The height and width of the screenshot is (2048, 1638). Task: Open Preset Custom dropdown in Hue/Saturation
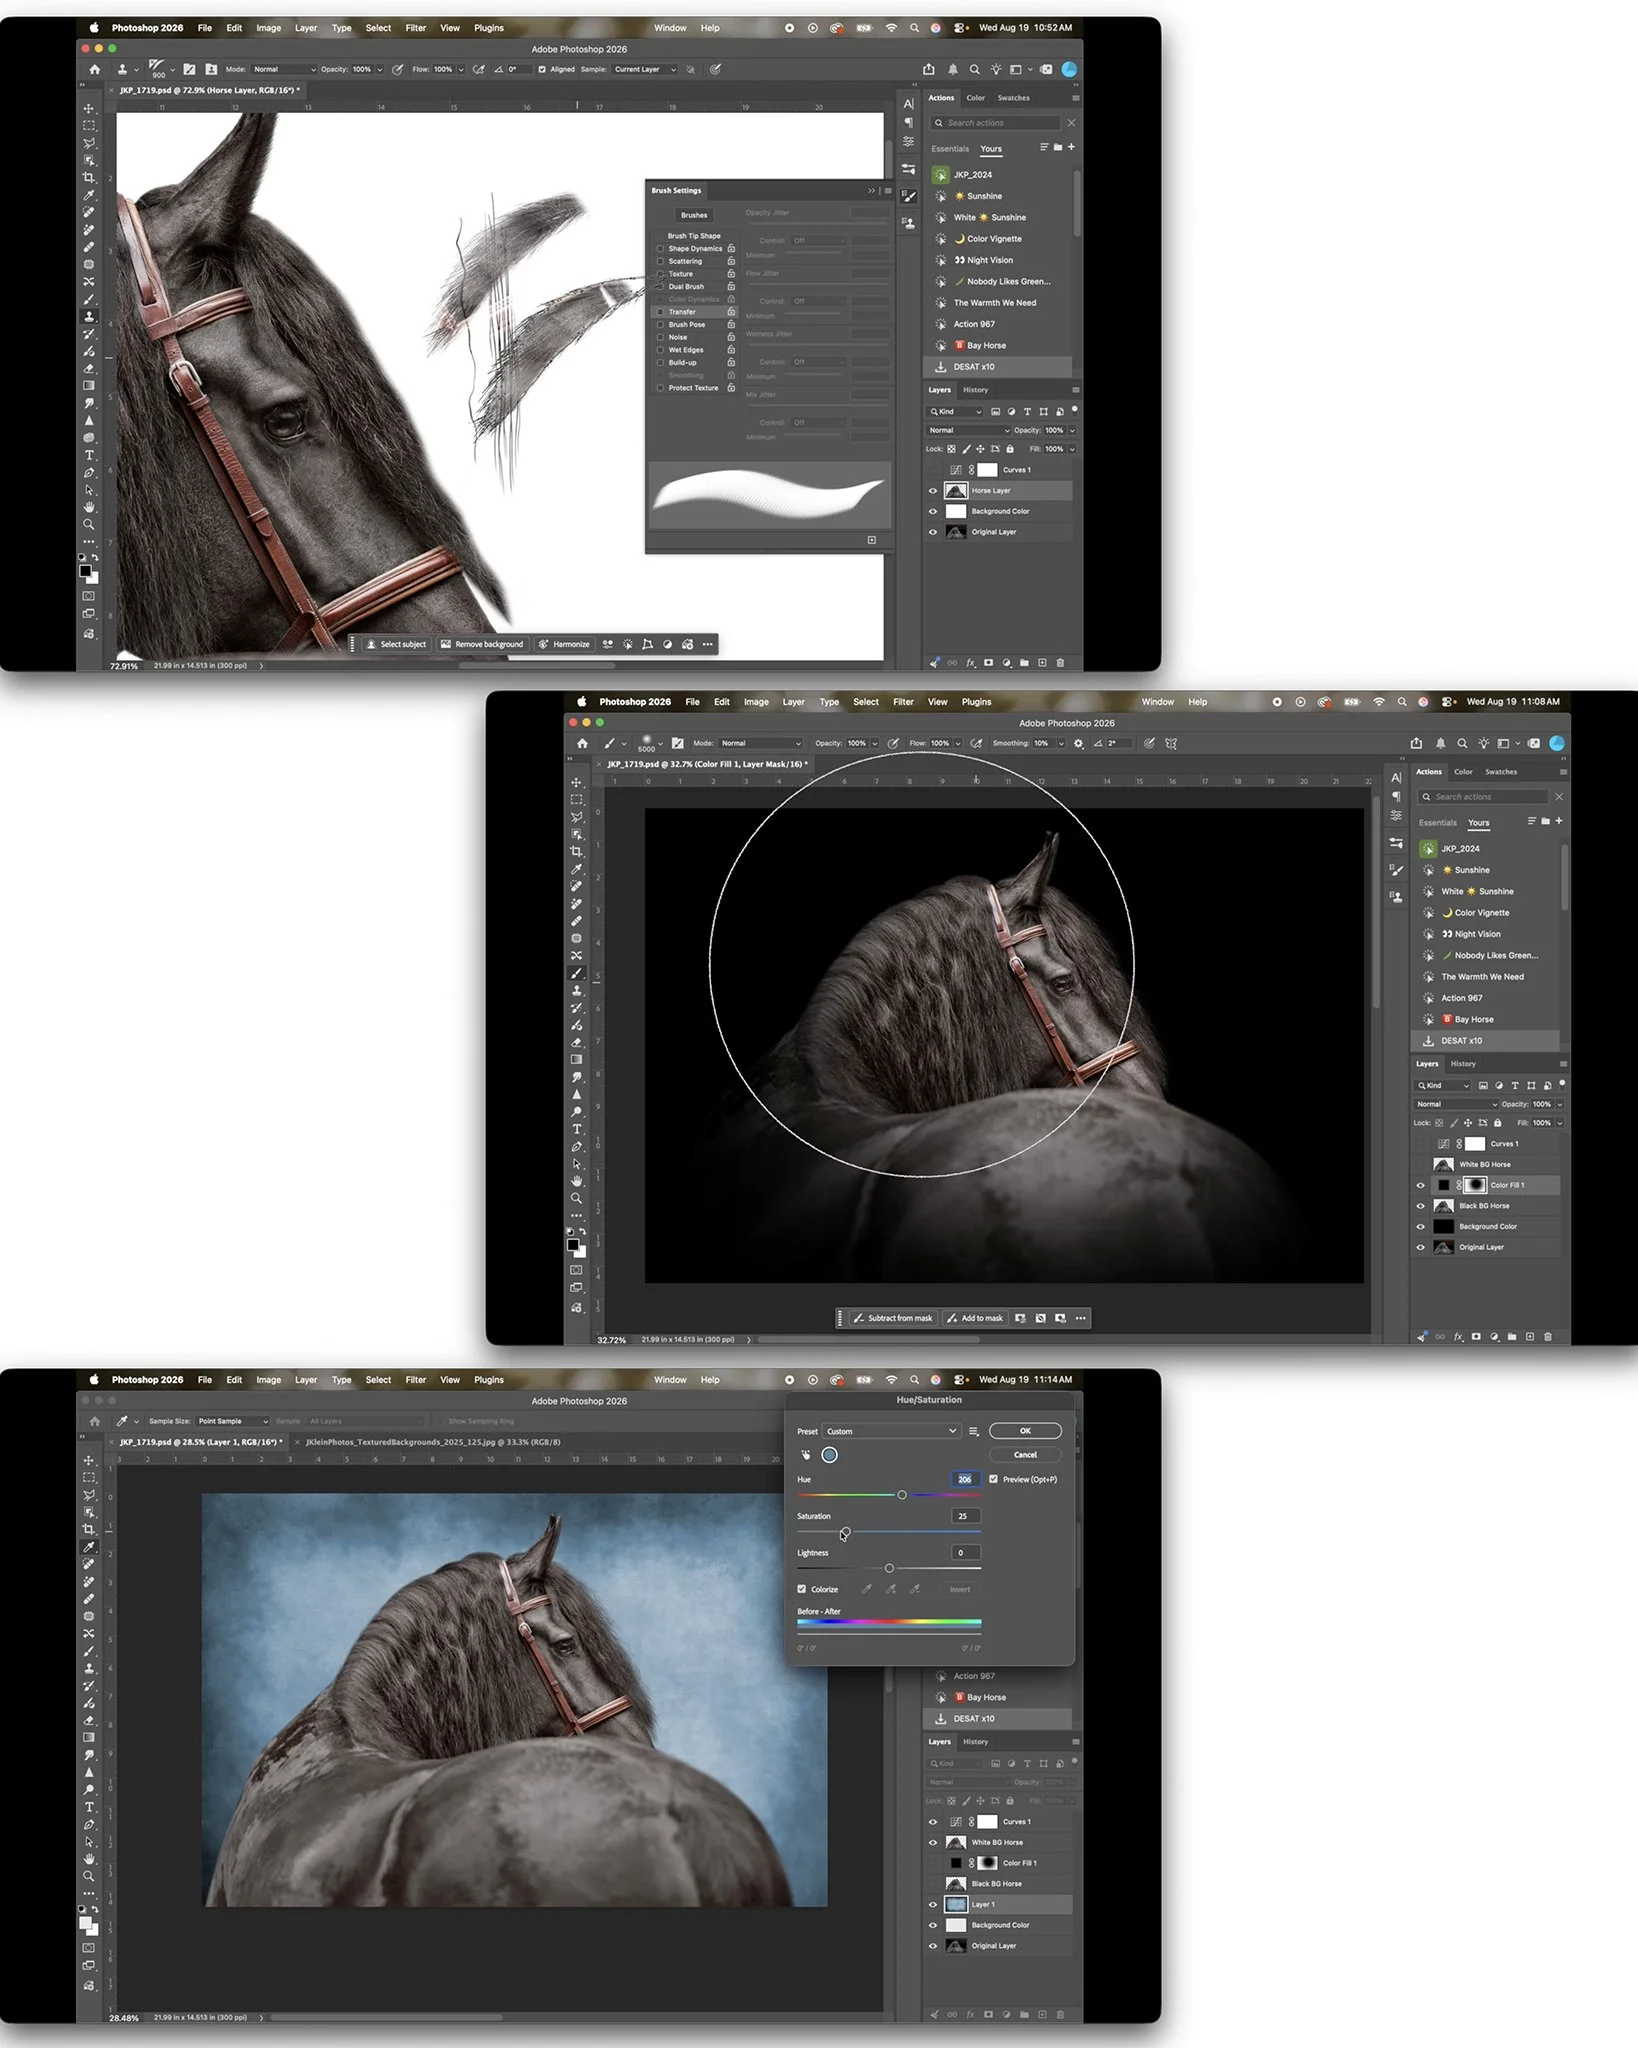(891, 1431)
